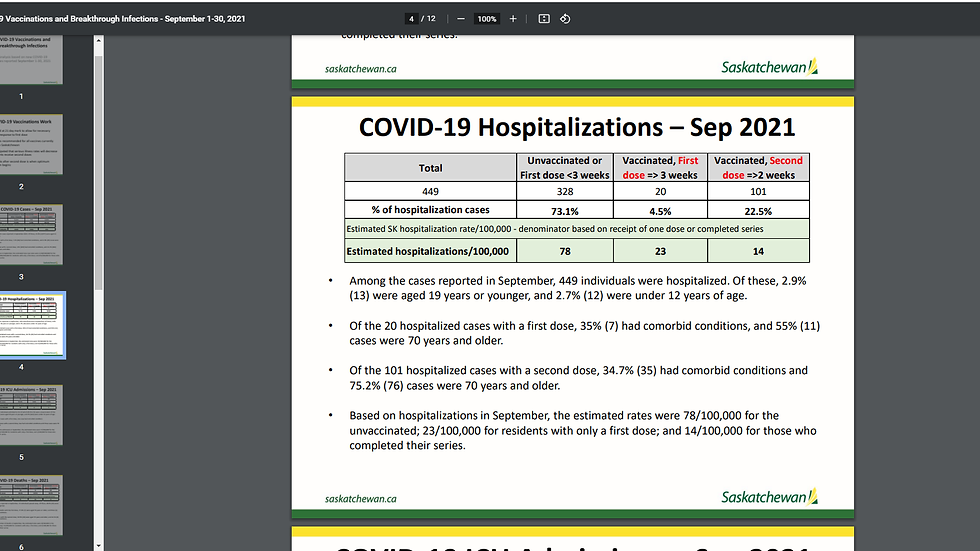Screen dimensions: 980x551
Task: Click Saskatchewan logo on the upper slide footer
Action: click(x=769, y=67)
